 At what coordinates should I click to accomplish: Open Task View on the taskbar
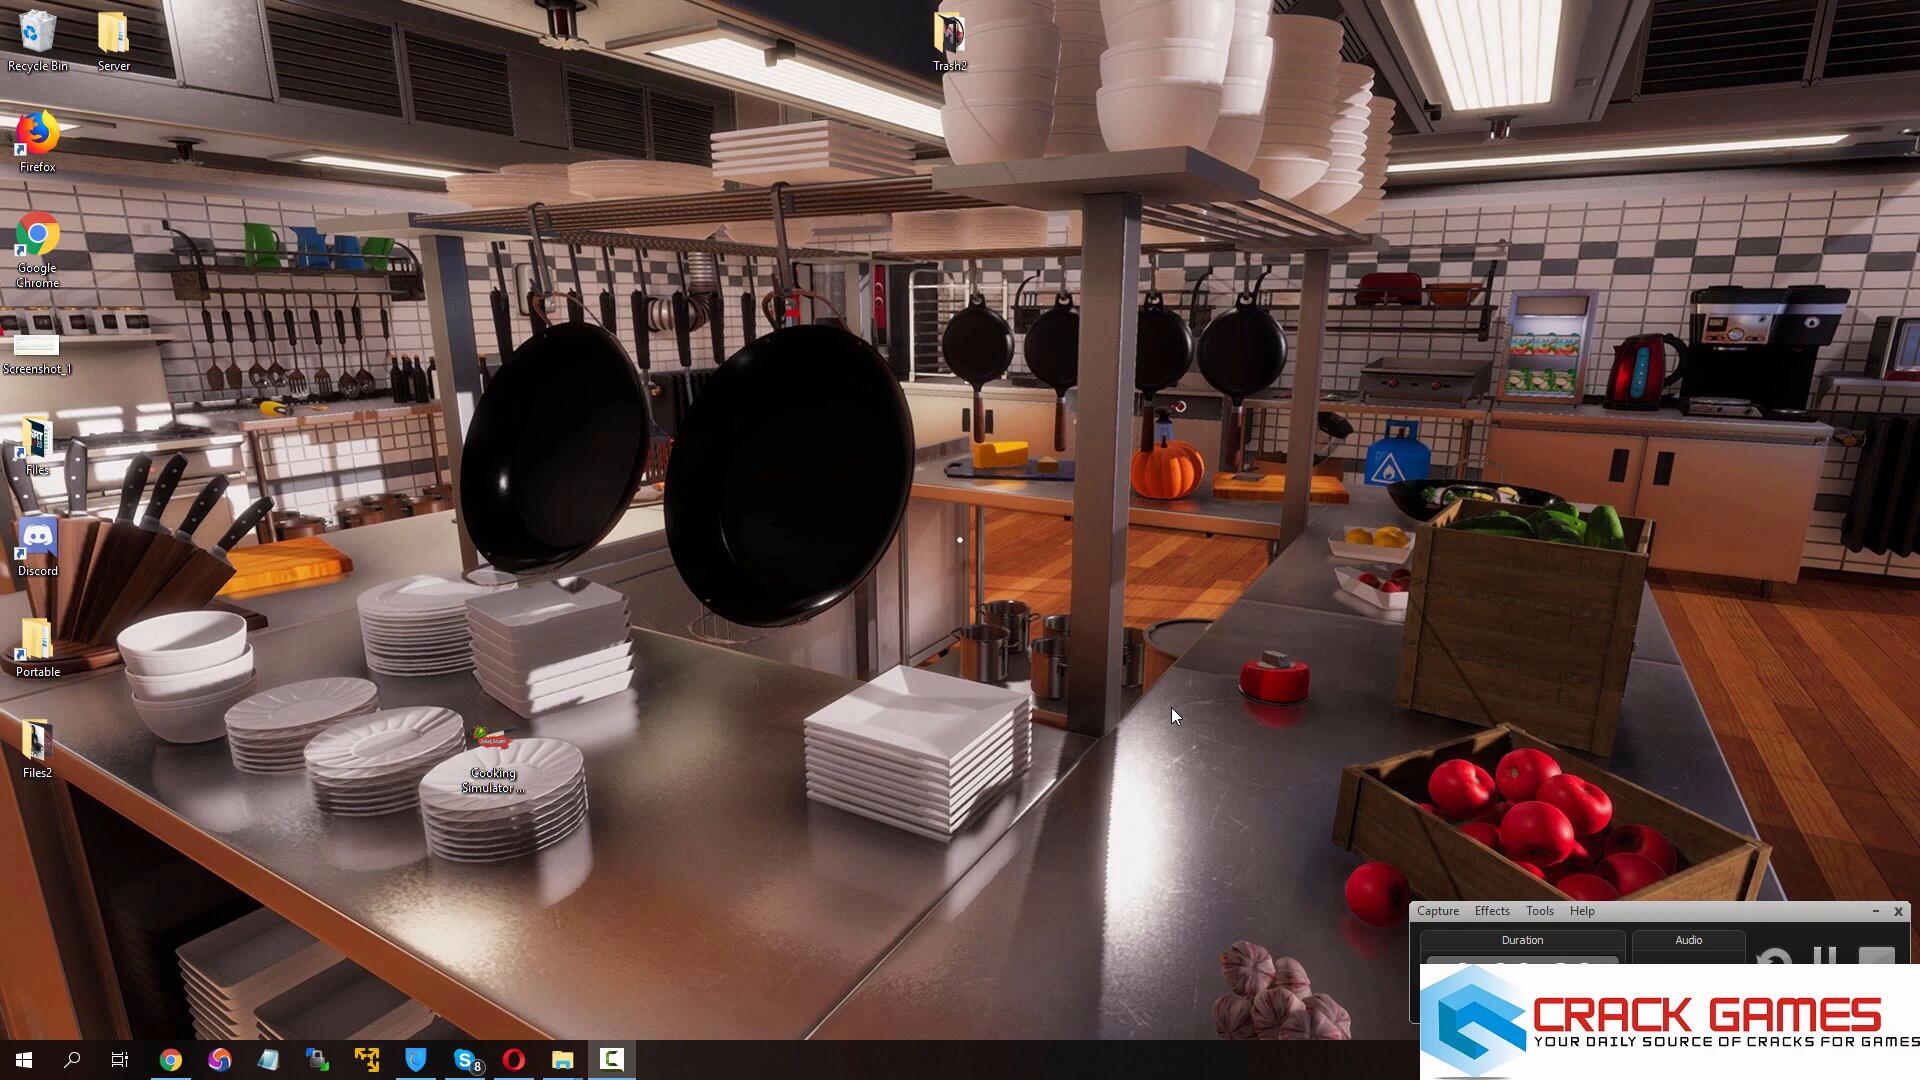coord(120,1060)
